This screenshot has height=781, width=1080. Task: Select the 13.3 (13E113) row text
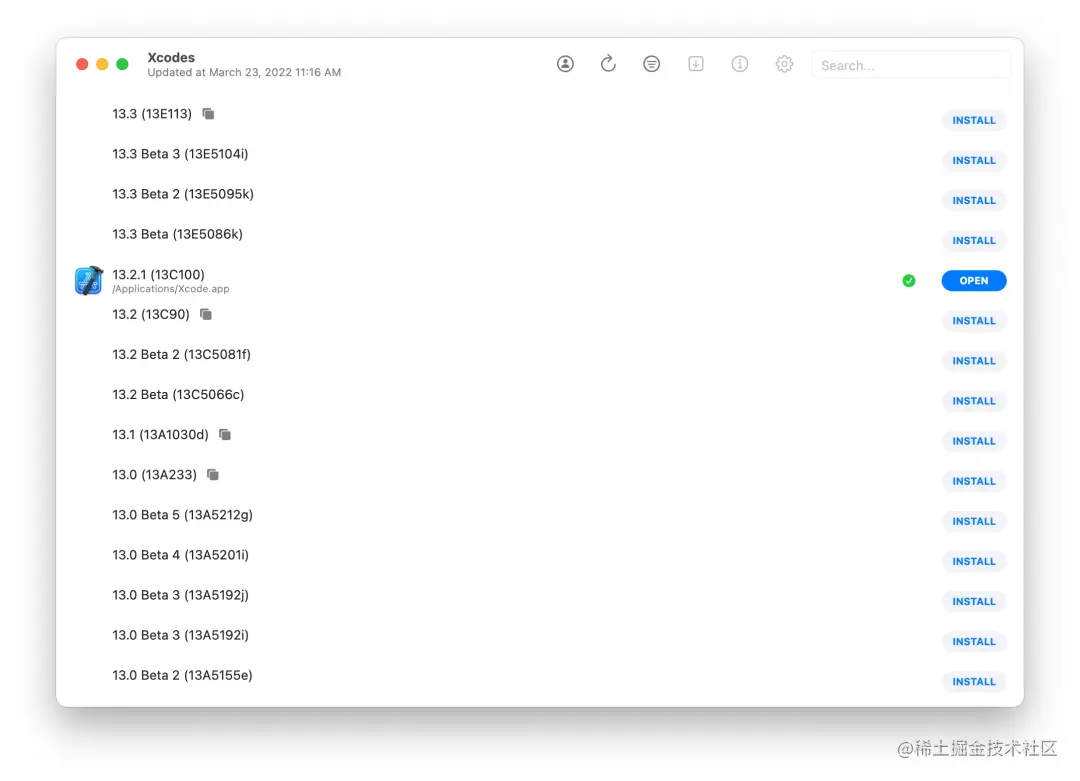click(152, 114)
